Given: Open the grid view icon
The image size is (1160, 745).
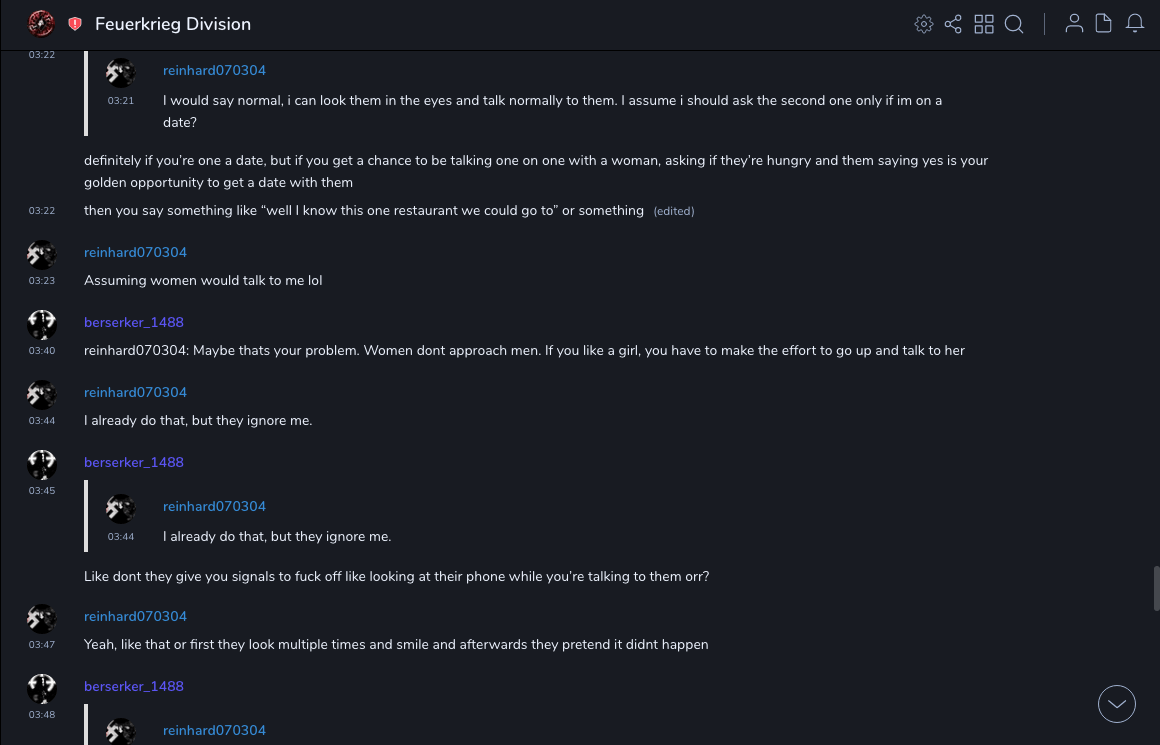Looking at the screenshot, I should (984, 24).
